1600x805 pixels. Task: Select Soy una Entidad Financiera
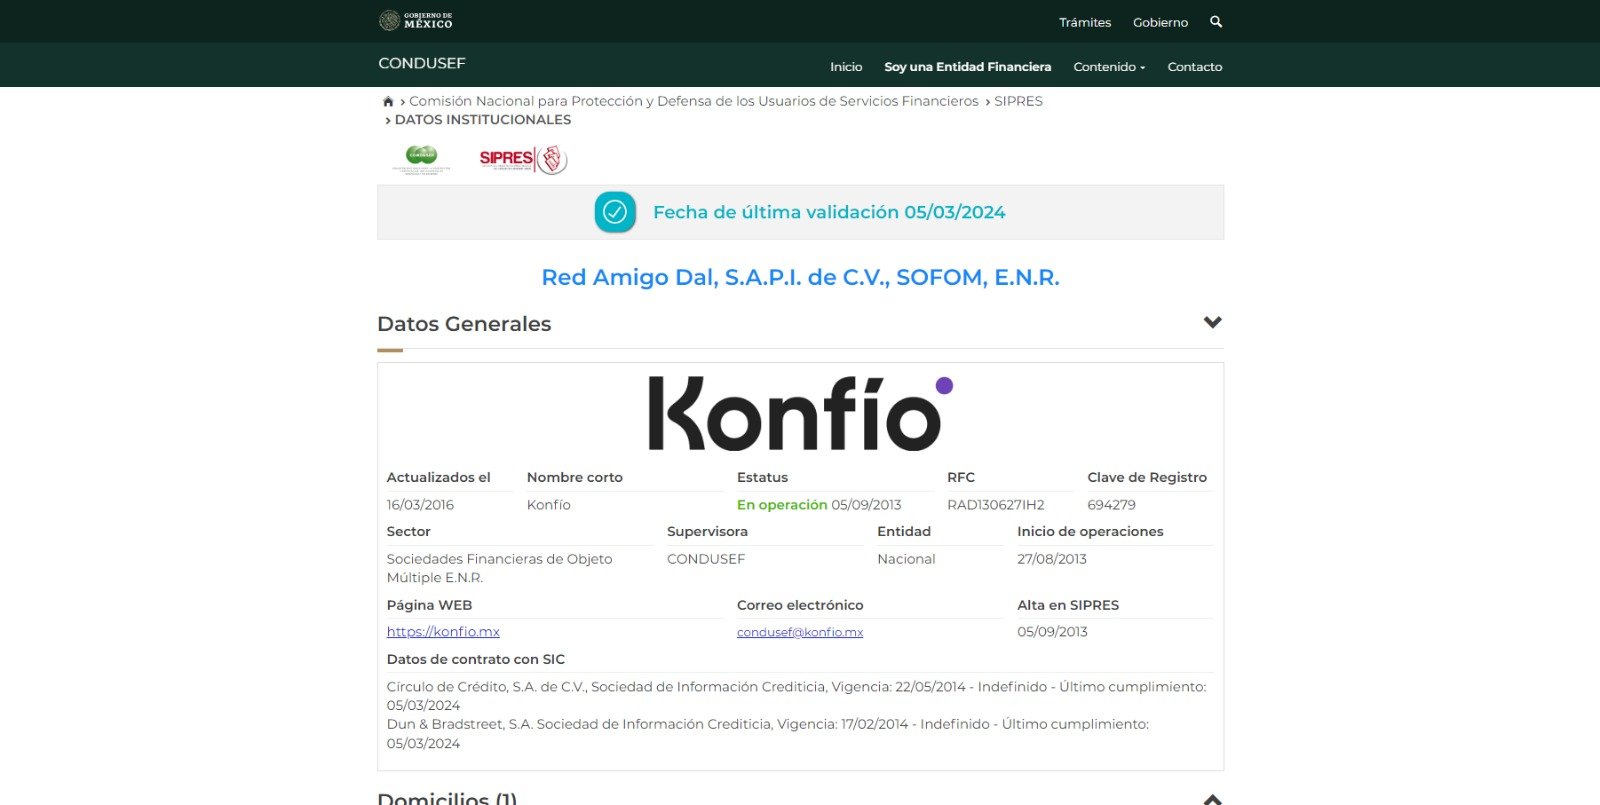pos(967,67)
